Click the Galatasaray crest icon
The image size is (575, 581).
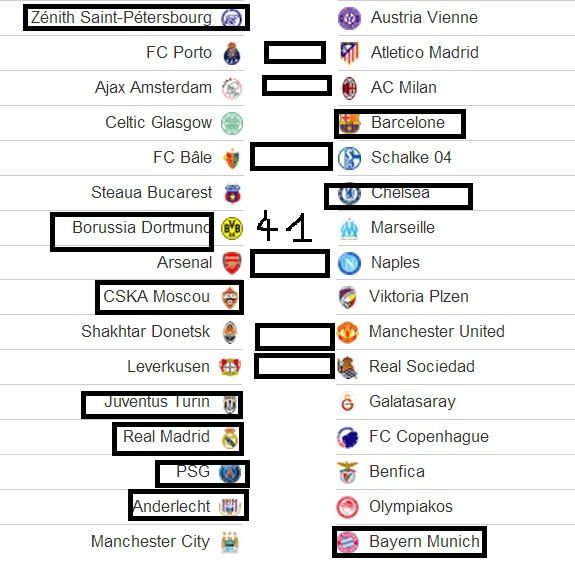point(348,402)
